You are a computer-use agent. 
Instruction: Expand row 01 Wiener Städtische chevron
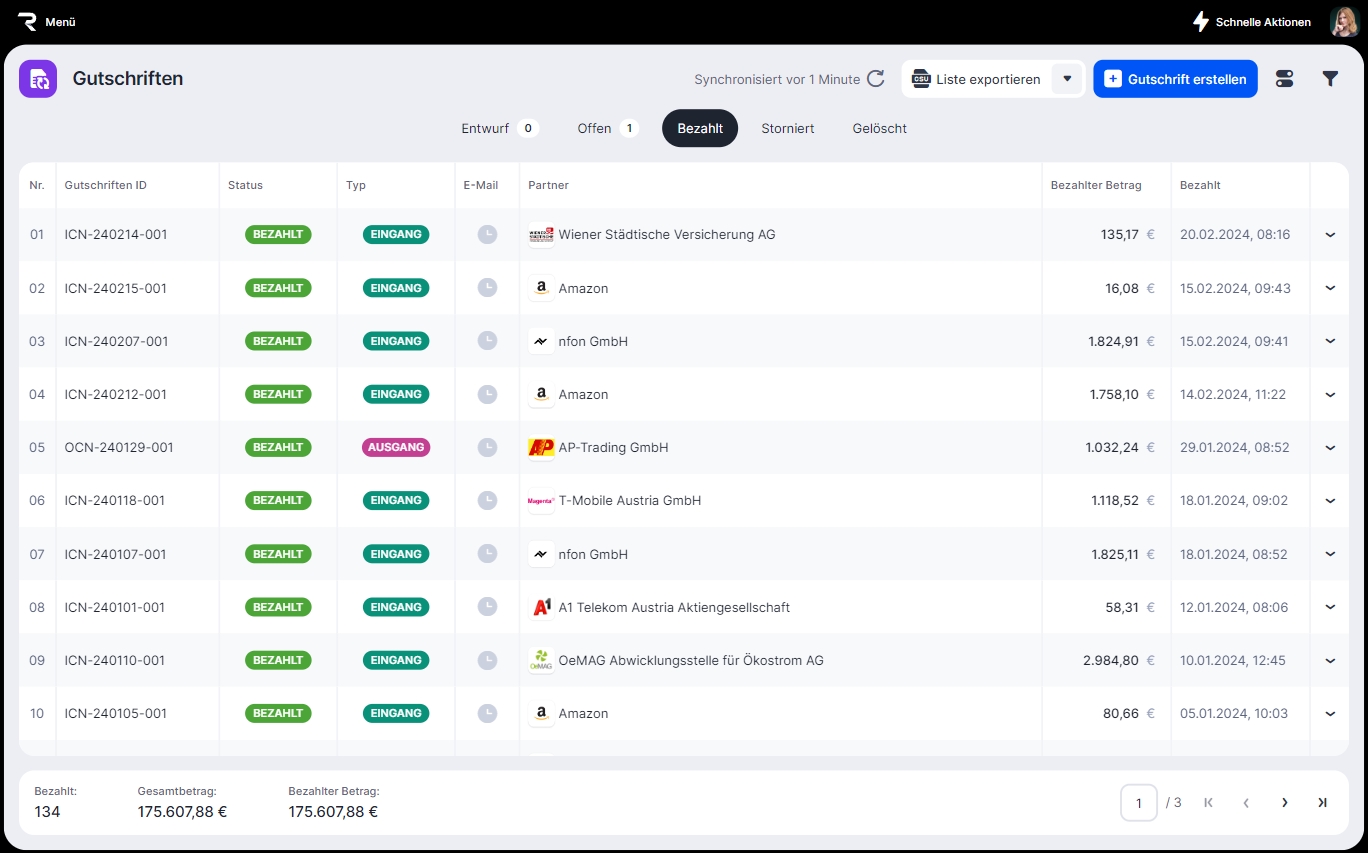1330,235
